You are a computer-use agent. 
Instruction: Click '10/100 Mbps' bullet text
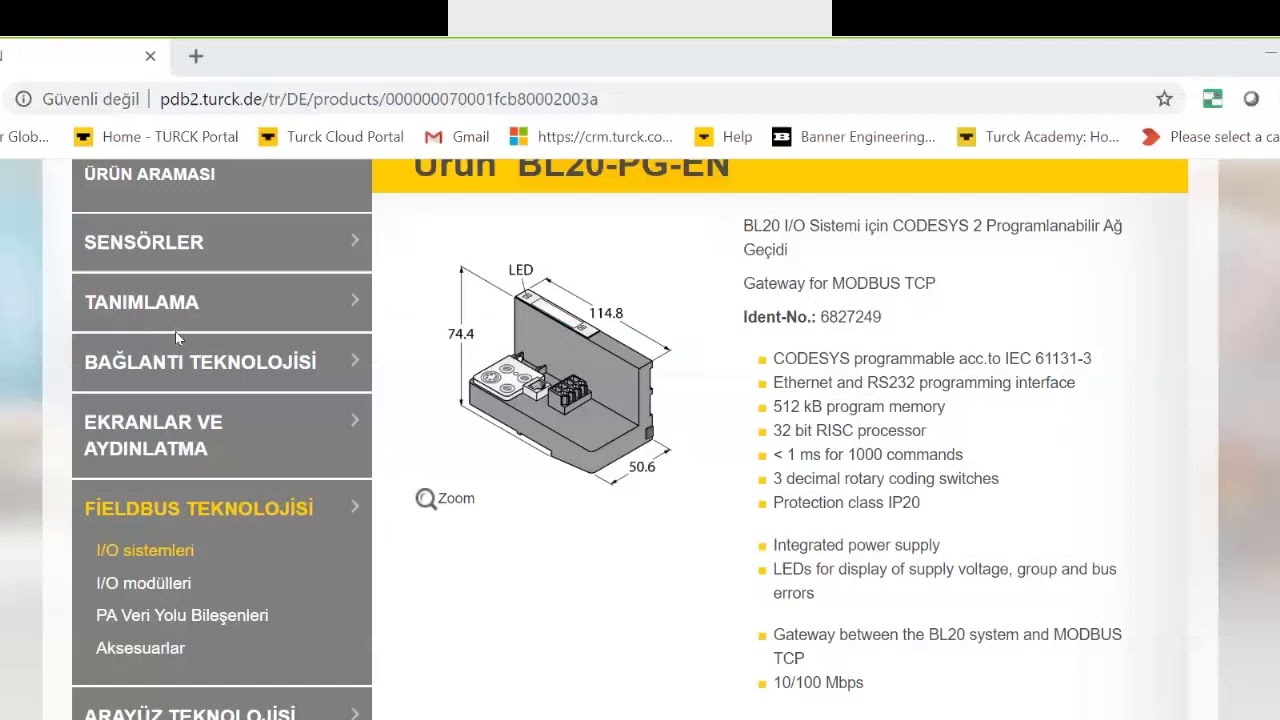818,683
